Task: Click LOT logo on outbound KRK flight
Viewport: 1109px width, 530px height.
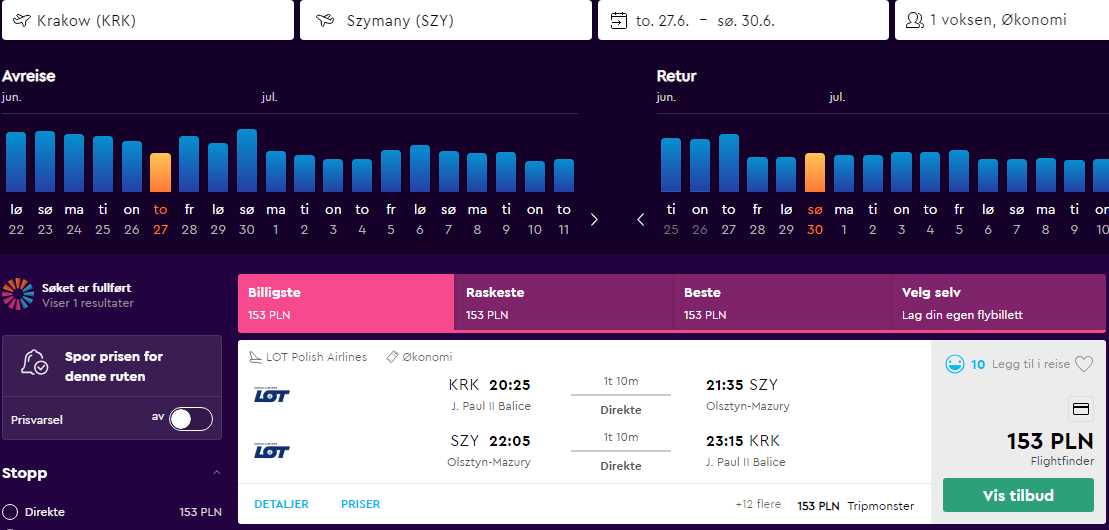Action: 272,393
